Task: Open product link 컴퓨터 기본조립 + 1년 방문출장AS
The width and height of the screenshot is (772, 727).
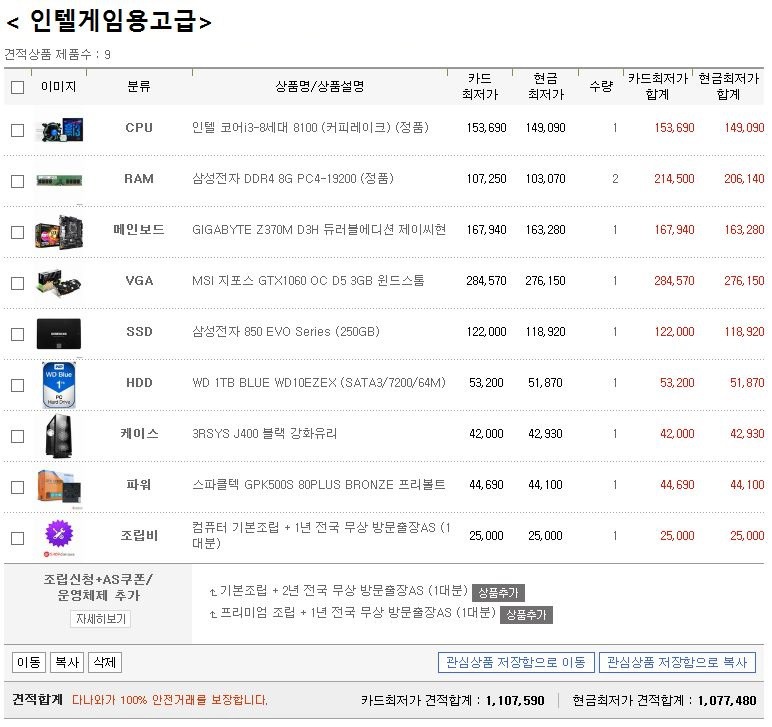Action: tap(321, 536)
